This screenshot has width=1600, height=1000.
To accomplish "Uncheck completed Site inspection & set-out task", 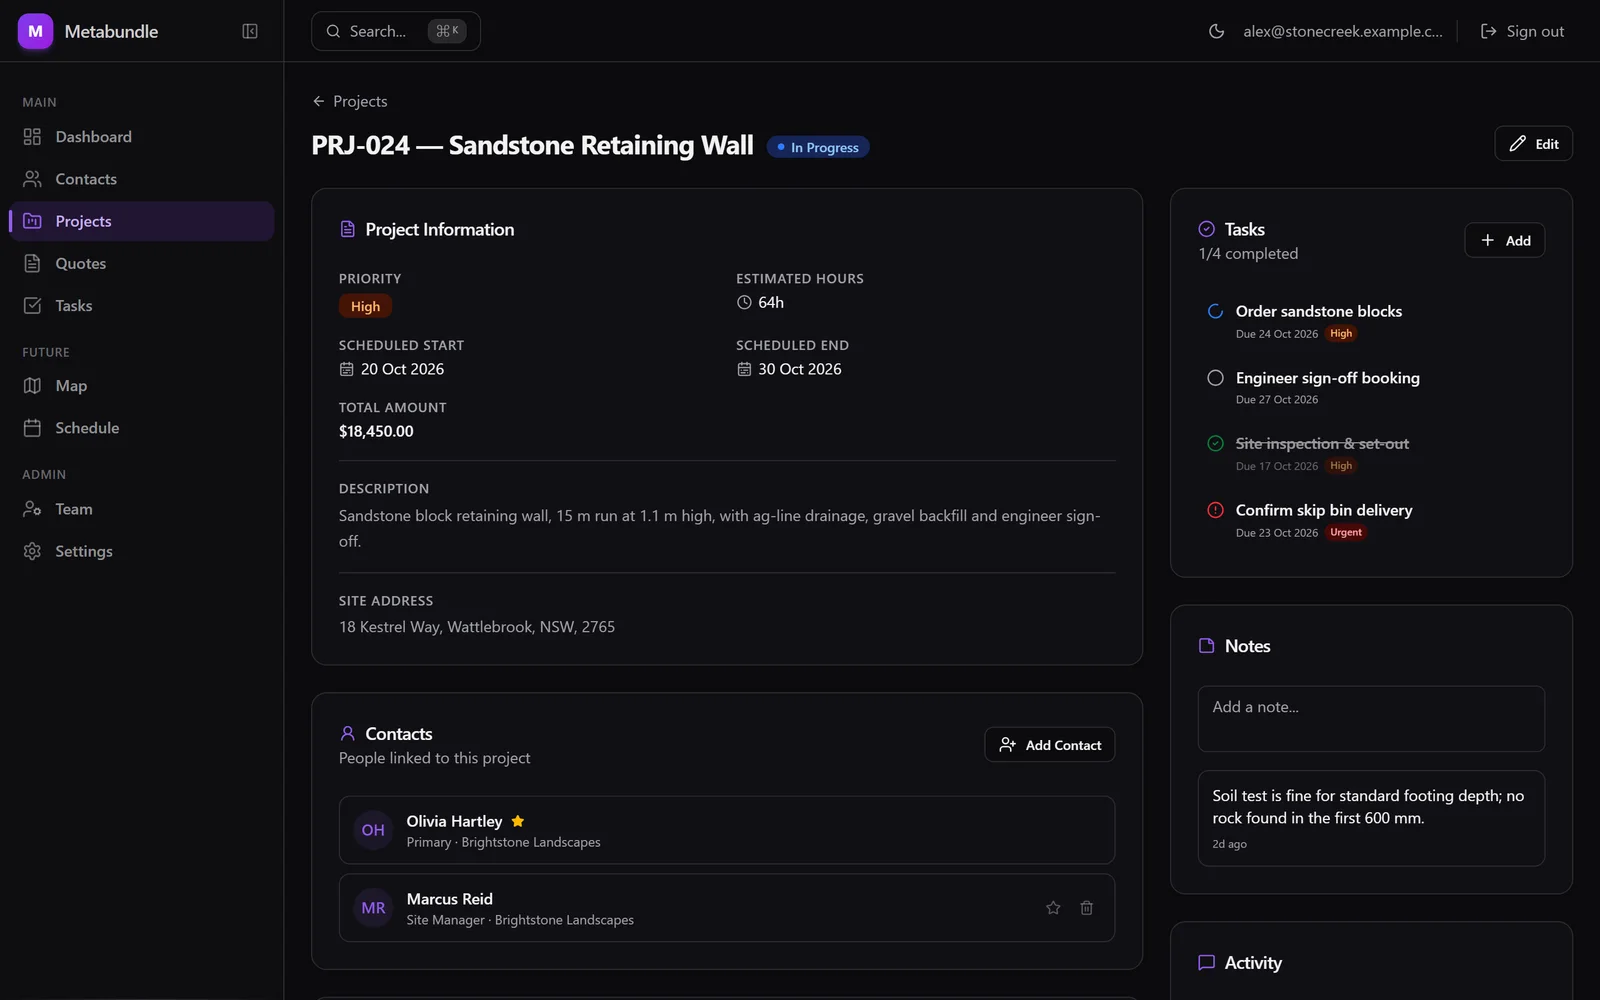I will (x=1215, y=443).
